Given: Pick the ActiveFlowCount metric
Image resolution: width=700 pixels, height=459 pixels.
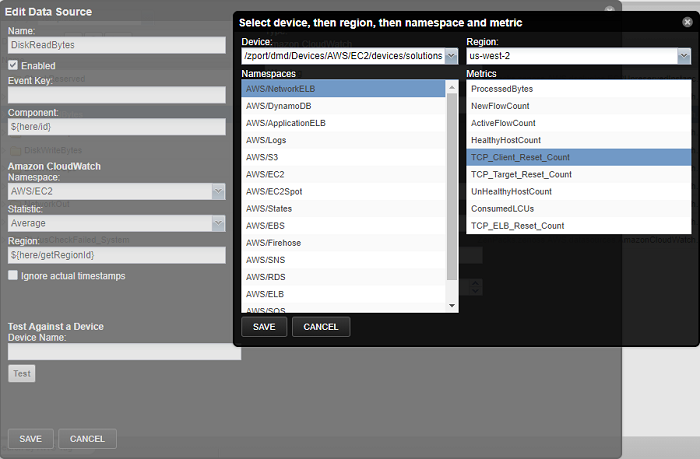Looking at the screenshot, I should tap(579, 123).
